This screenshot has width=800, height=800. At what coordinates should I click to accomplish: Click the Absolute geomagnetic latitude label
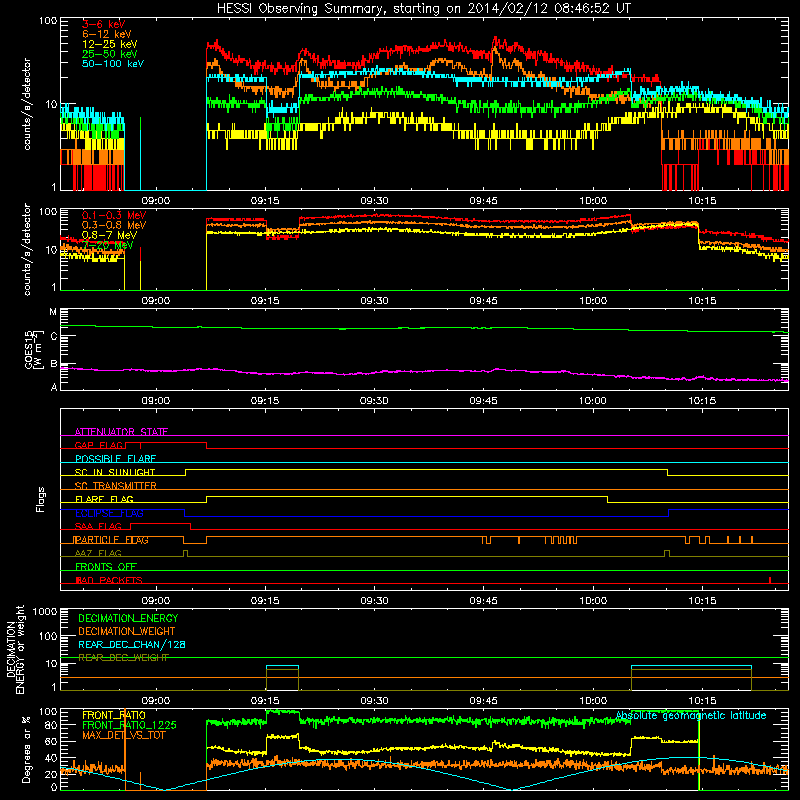691,715
